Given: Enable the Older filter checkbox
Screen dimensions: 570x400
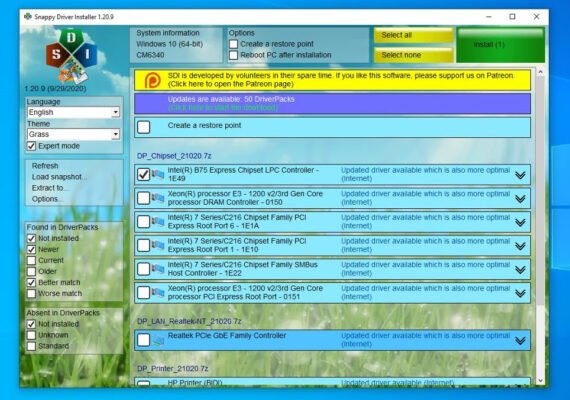Looking at the screenshot, I should pos(31,271).
